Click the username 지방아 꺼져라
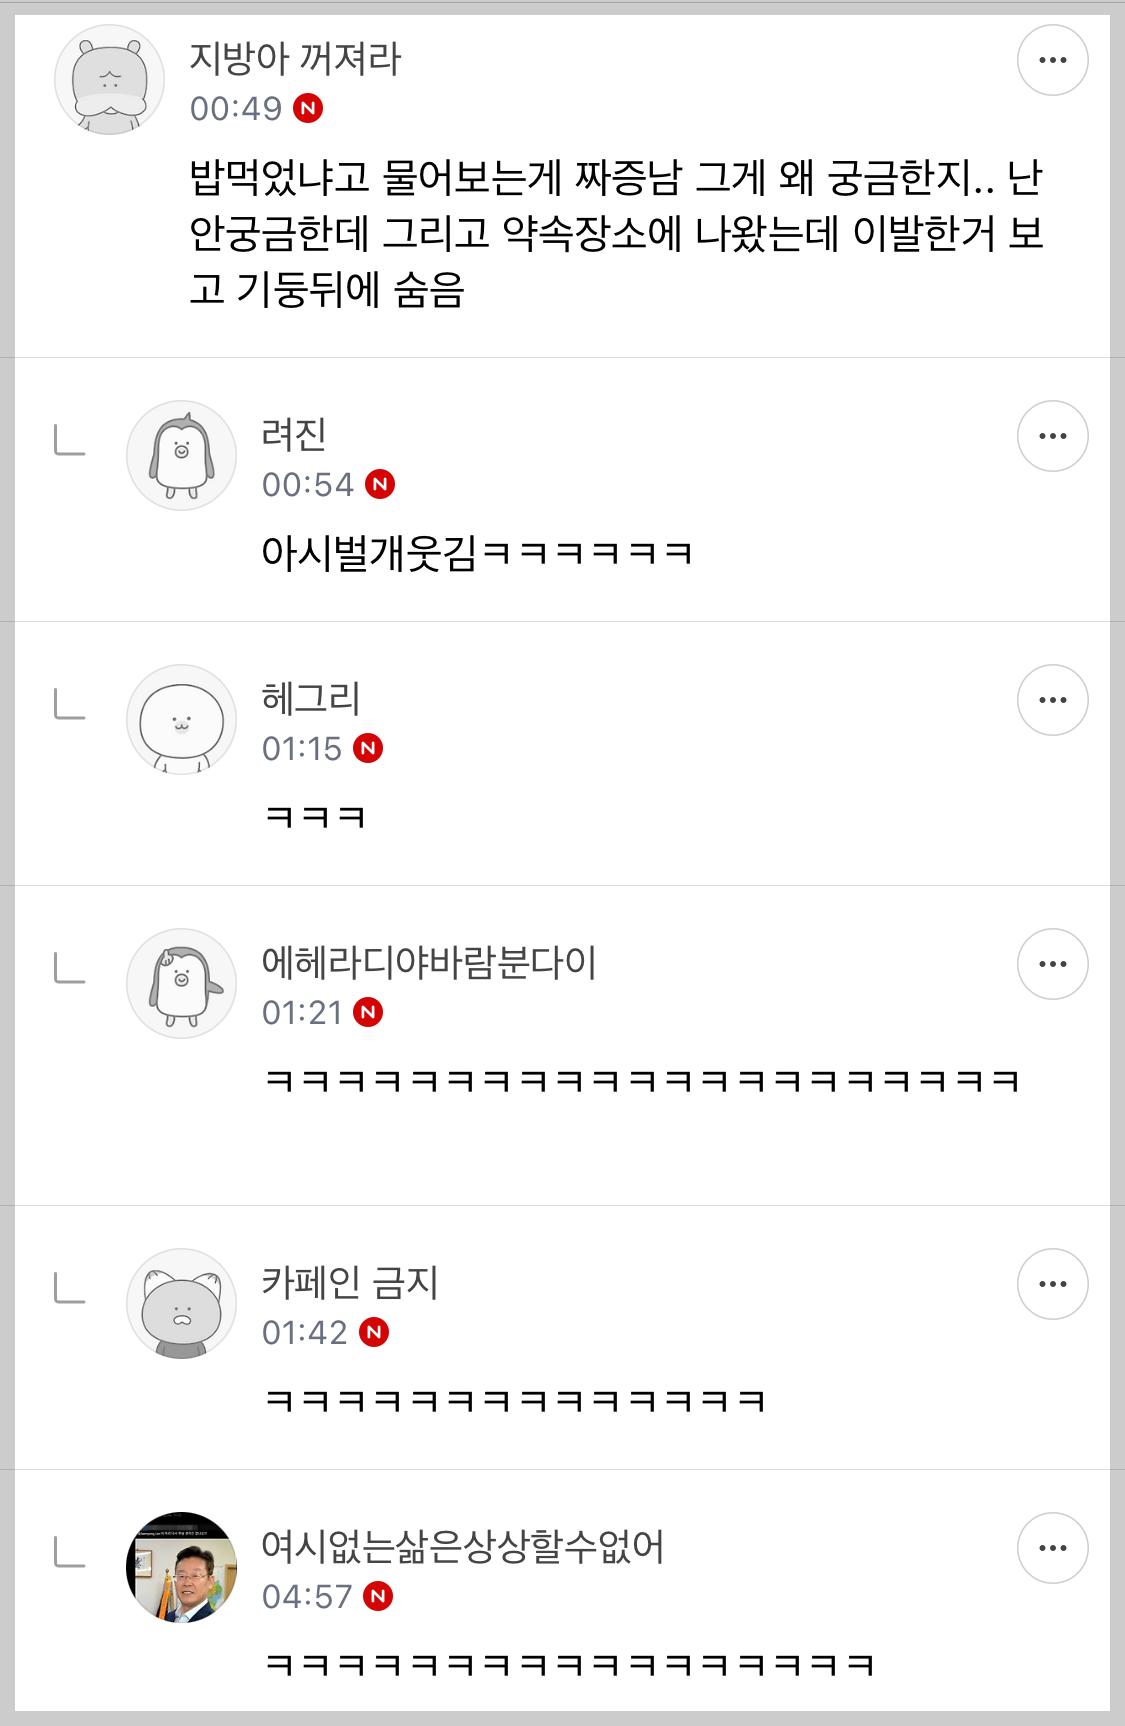This screenshot has height=1726, width=1125. tap(295, 59)
